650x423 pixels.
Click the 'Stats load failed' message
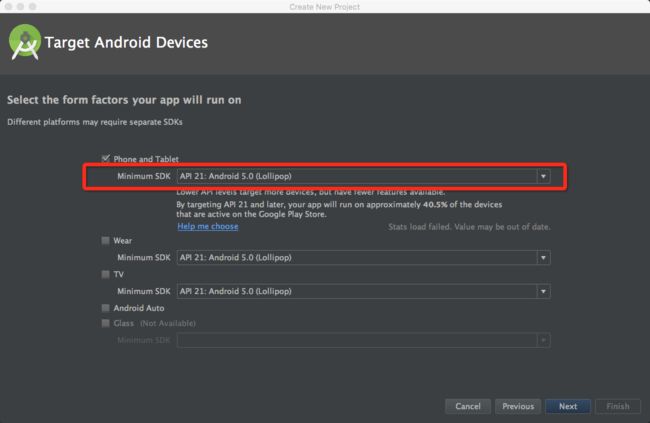click(469, 227)
